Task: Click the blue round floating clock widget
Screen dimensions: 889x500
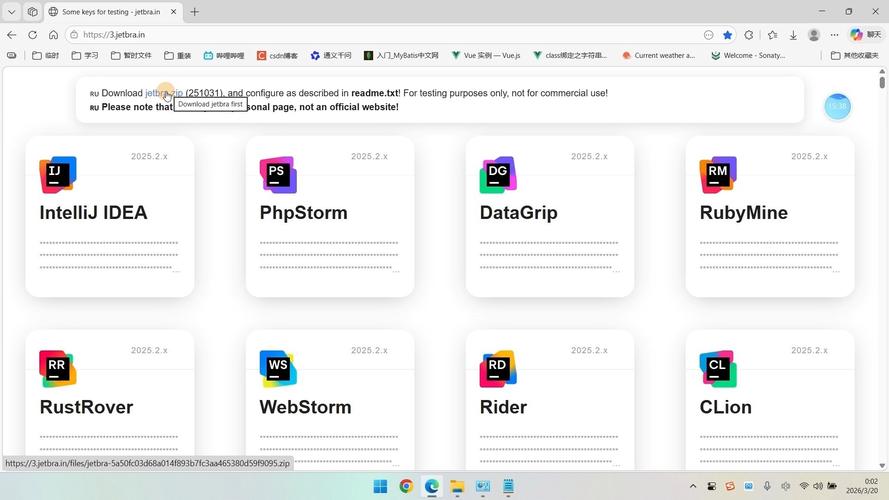Action: pos(837,106)
